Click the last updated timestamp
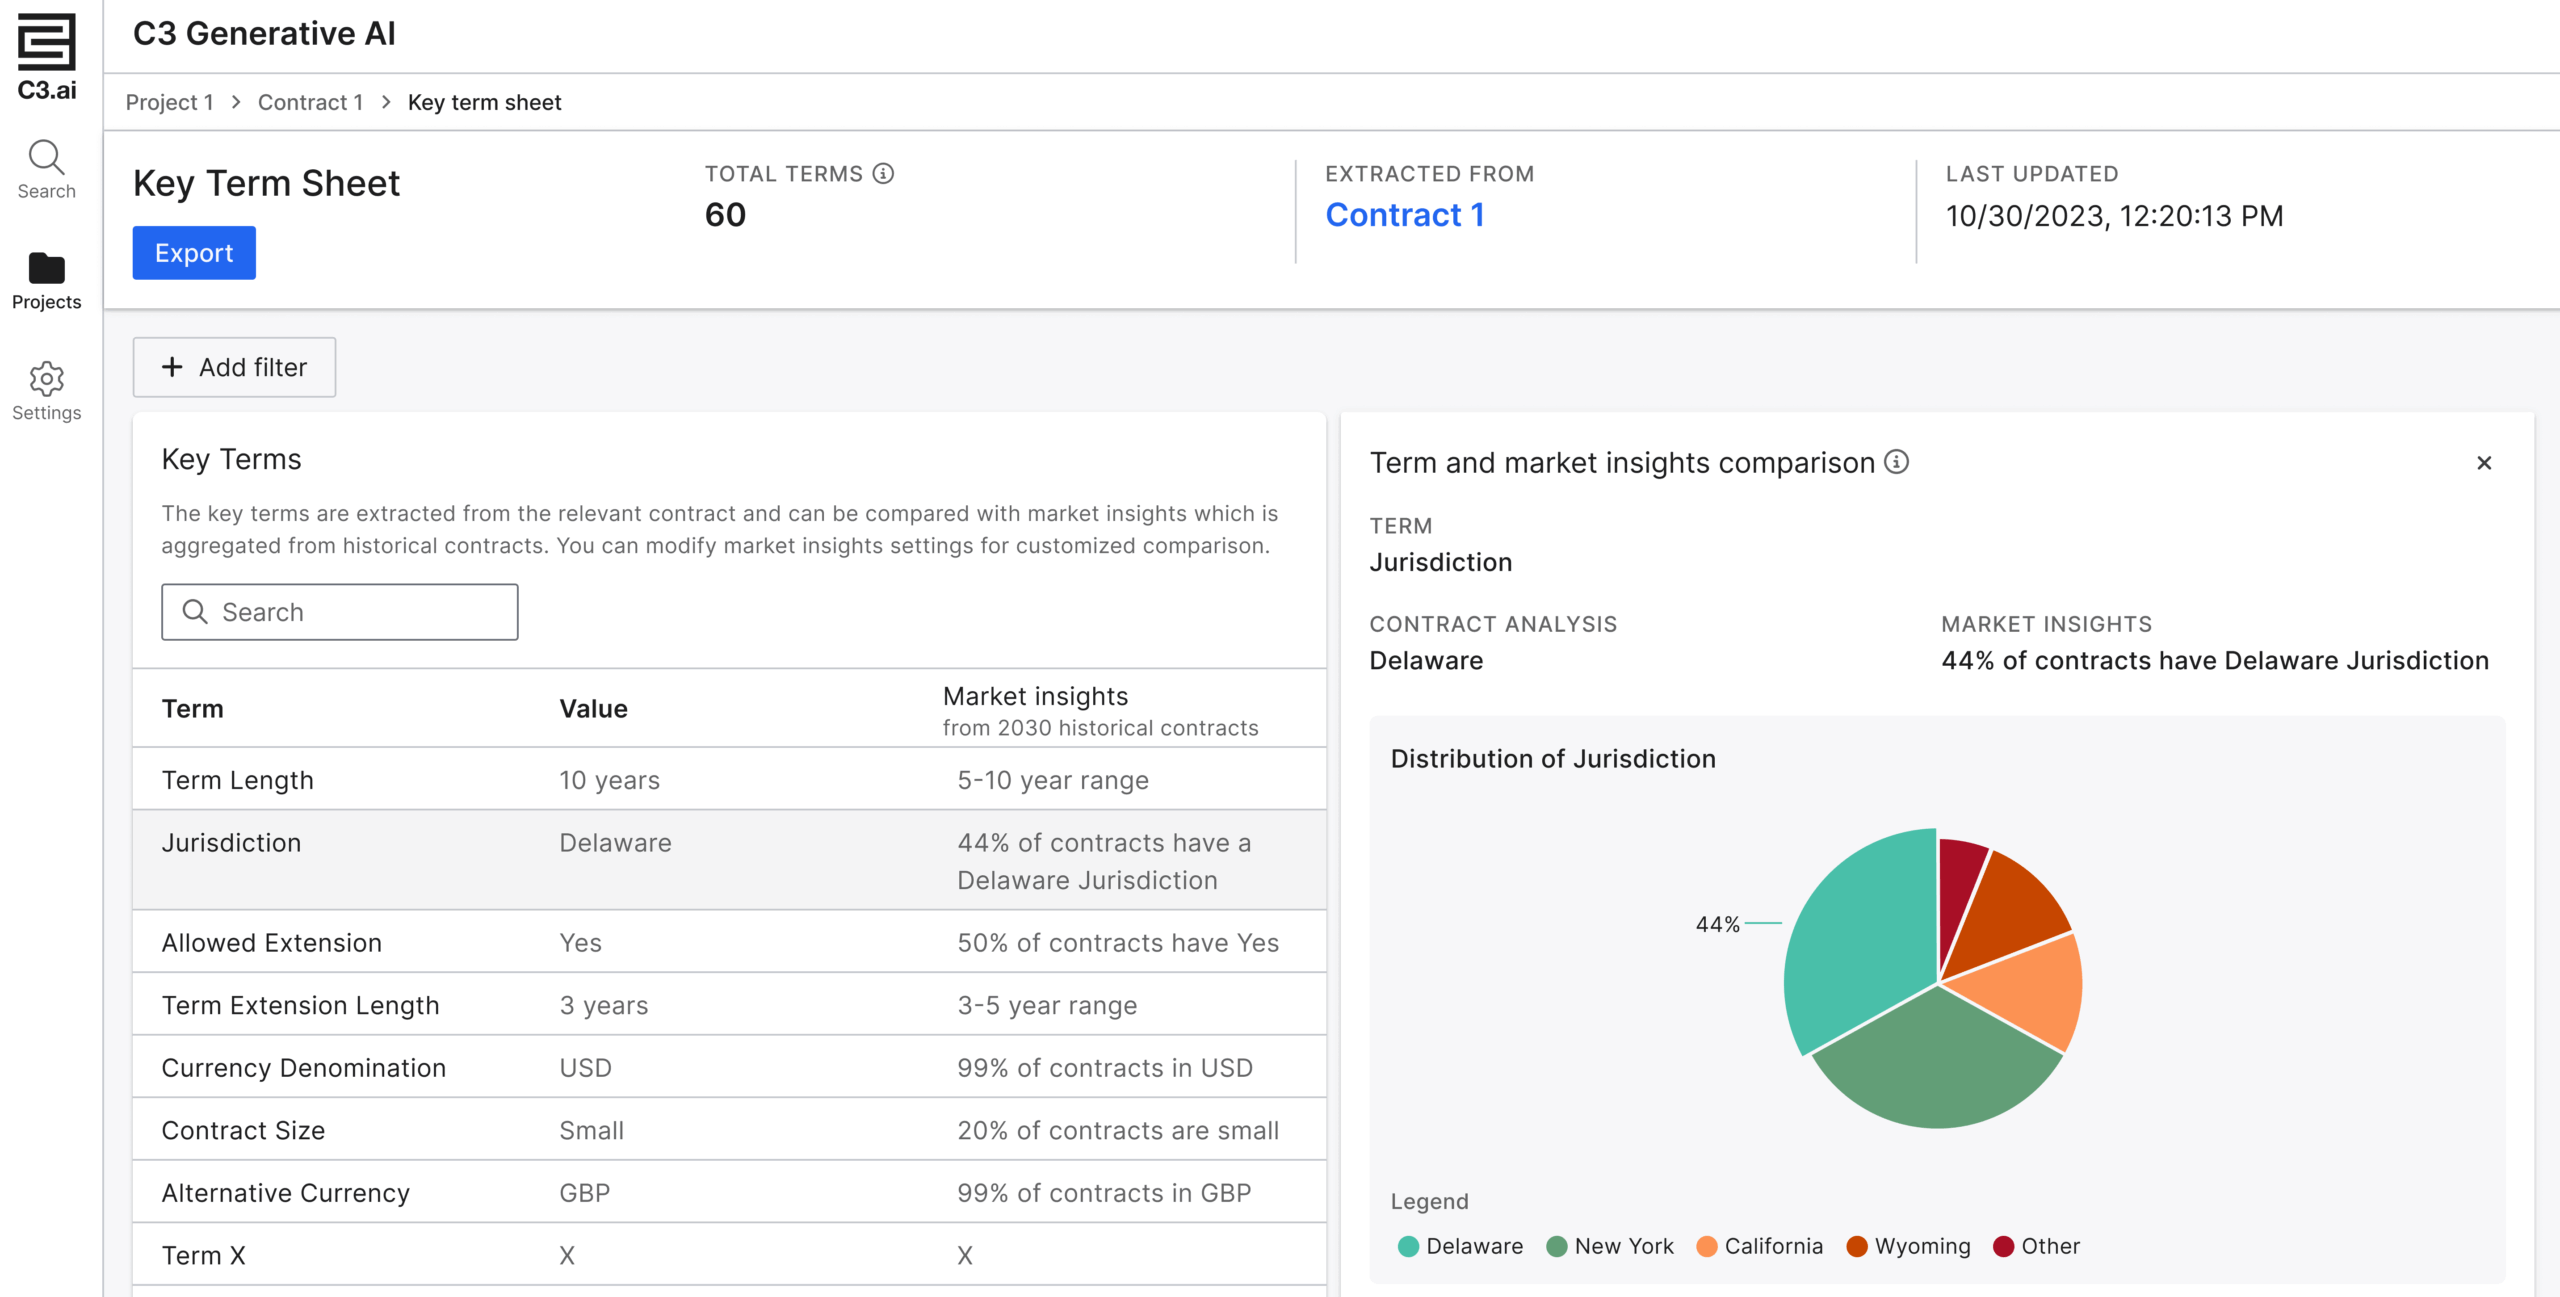This screenshot has height=1297, width=2560. [x=2114, y=216]
